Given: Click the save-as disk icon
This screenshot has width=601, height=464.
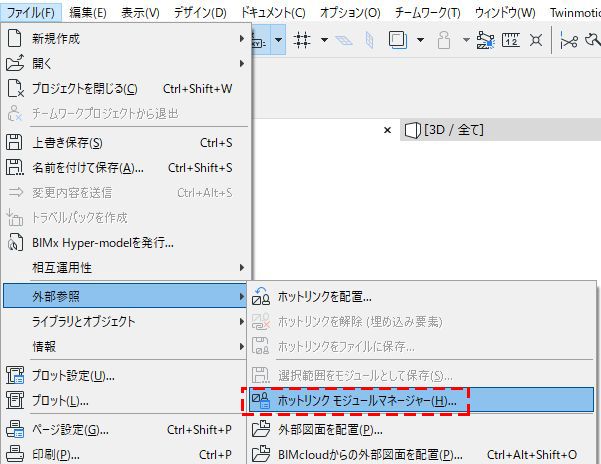Looking at the screenshot, I should pos(15,167).
